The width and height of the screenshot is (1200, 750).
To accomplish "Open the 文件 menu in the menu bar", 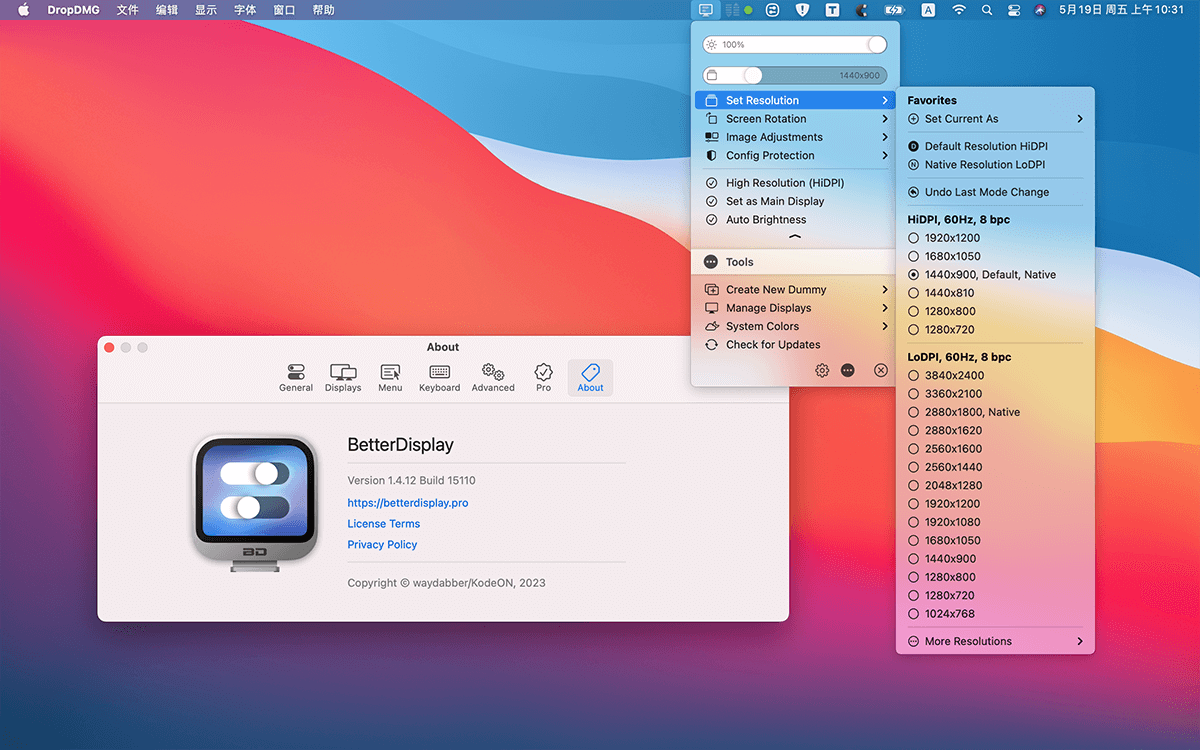I will point(127,10).
